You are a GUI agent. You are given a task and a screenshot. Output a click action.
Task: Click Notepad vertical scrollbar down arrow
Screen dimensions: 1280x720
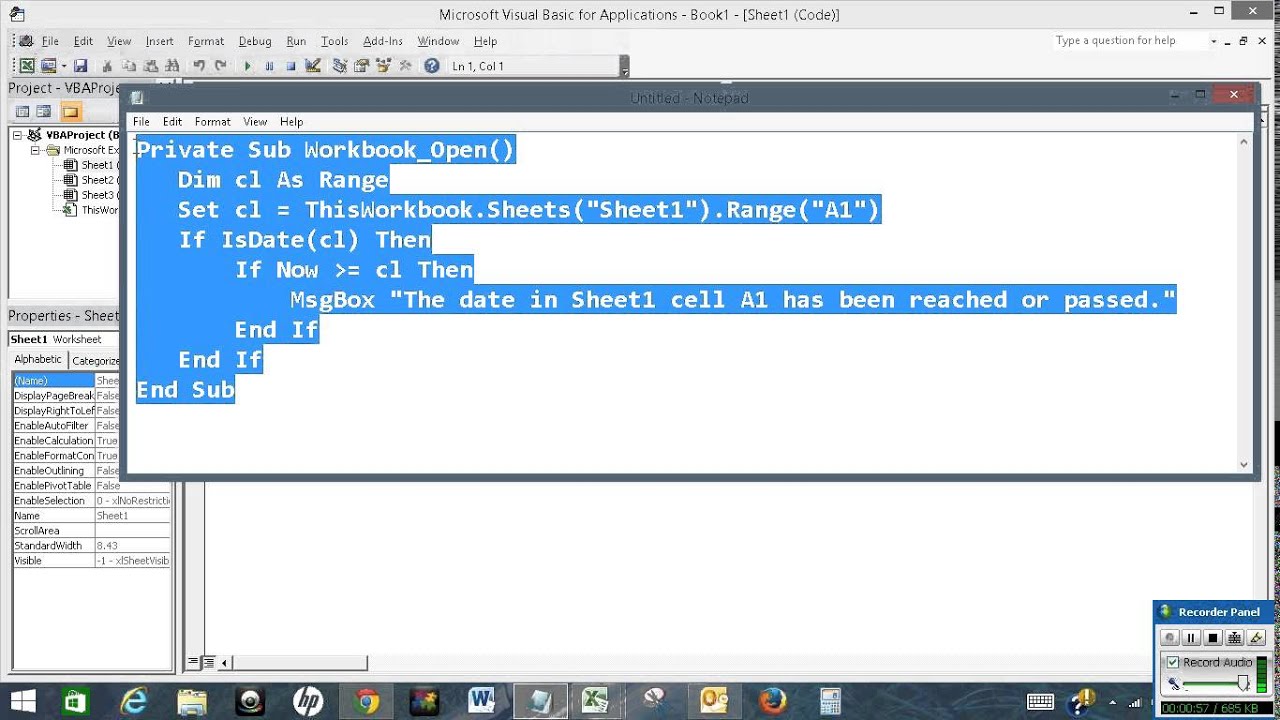[x=1244, y=464]
